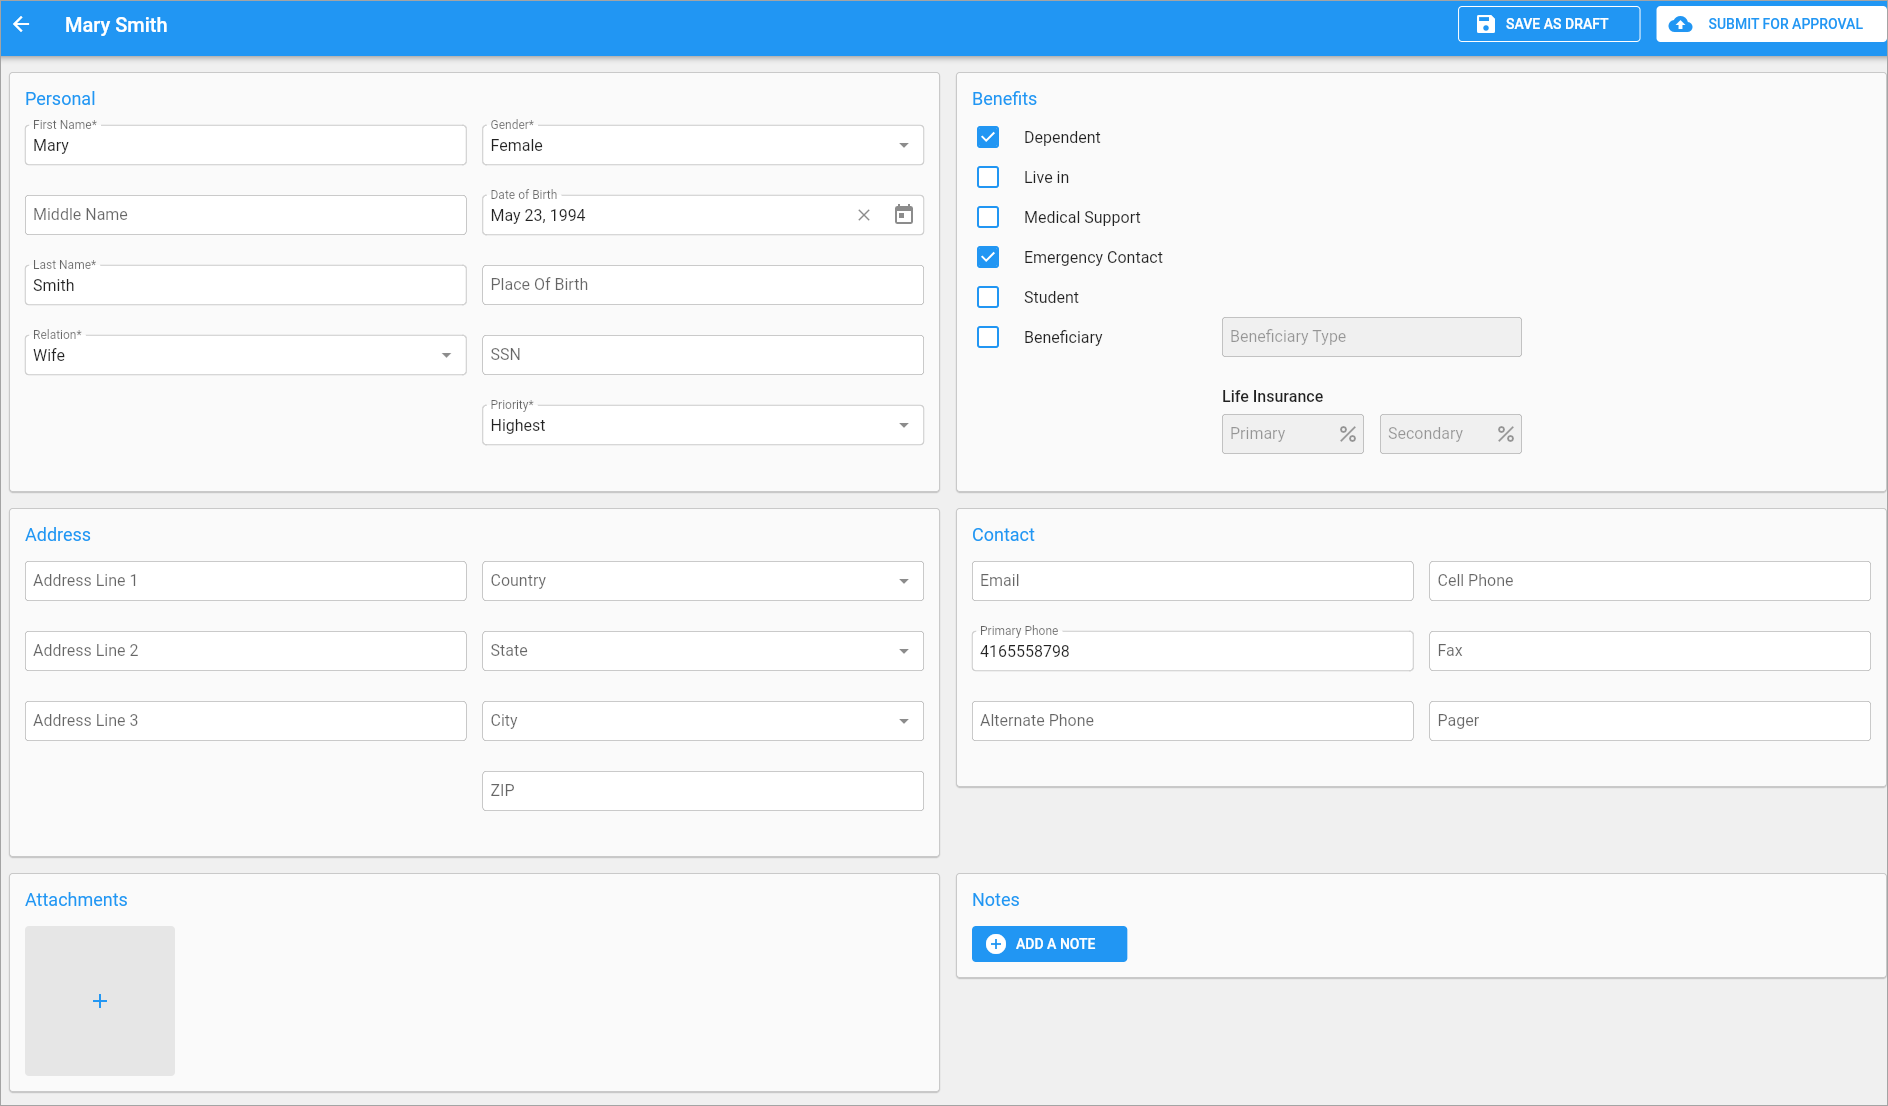
Task: Click the Contact section heading
Action: click(1003, 535)
